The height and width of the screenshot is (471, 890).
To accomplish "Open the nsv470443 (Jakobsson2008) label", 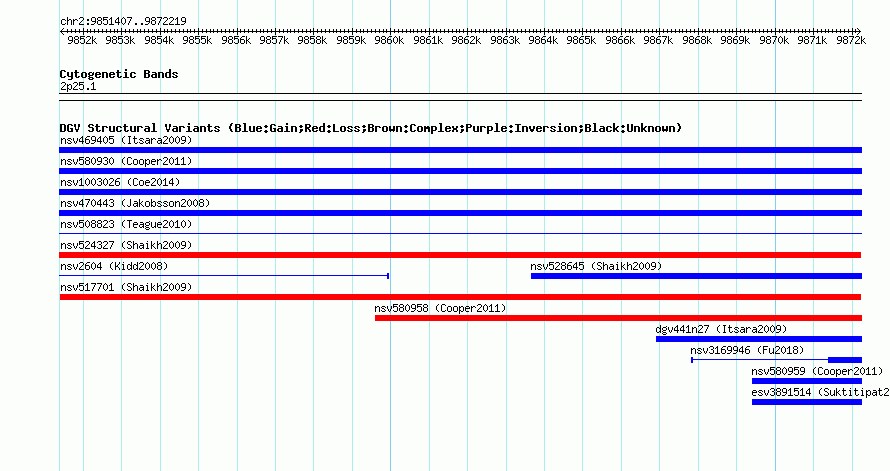I will pos(135,203).
